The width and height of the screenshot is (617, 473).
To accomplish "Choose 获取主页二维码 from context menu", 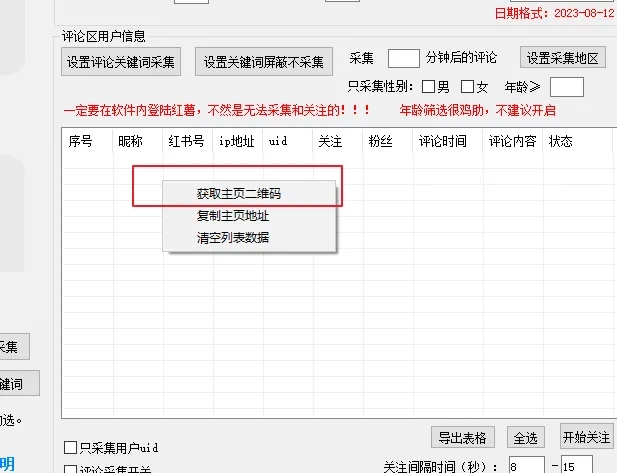I will click(249, 194).
